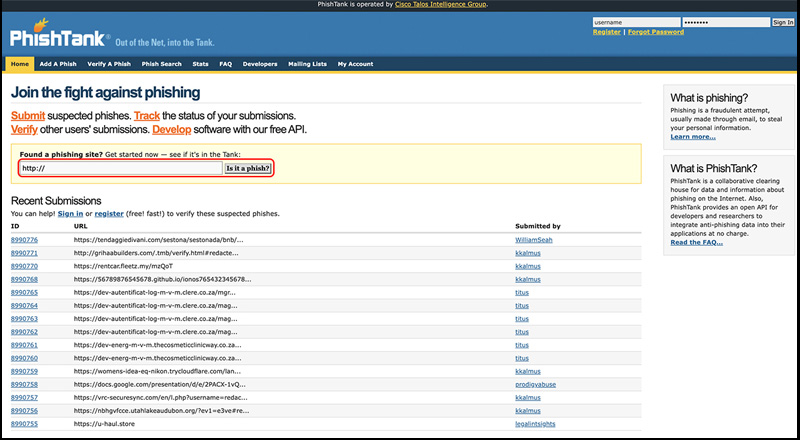Follow Cisco Talos Intelligence Group link

pos(441,4)
